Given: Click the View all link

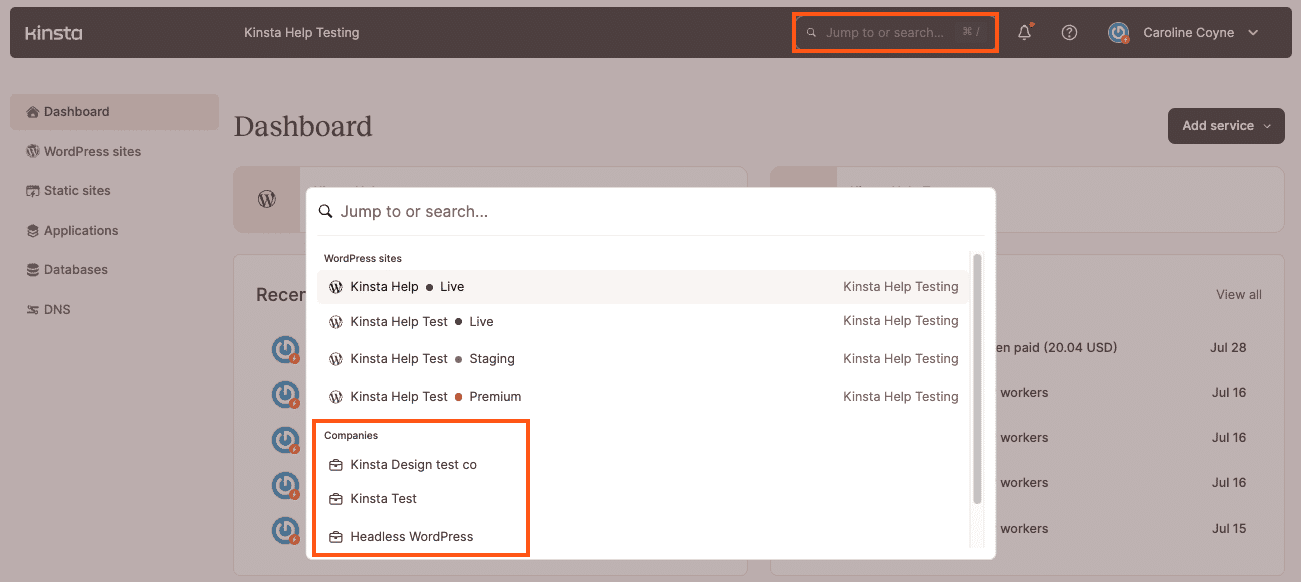Looking at the screenshot, I should pyautogui.click(x=1238, y=295).
